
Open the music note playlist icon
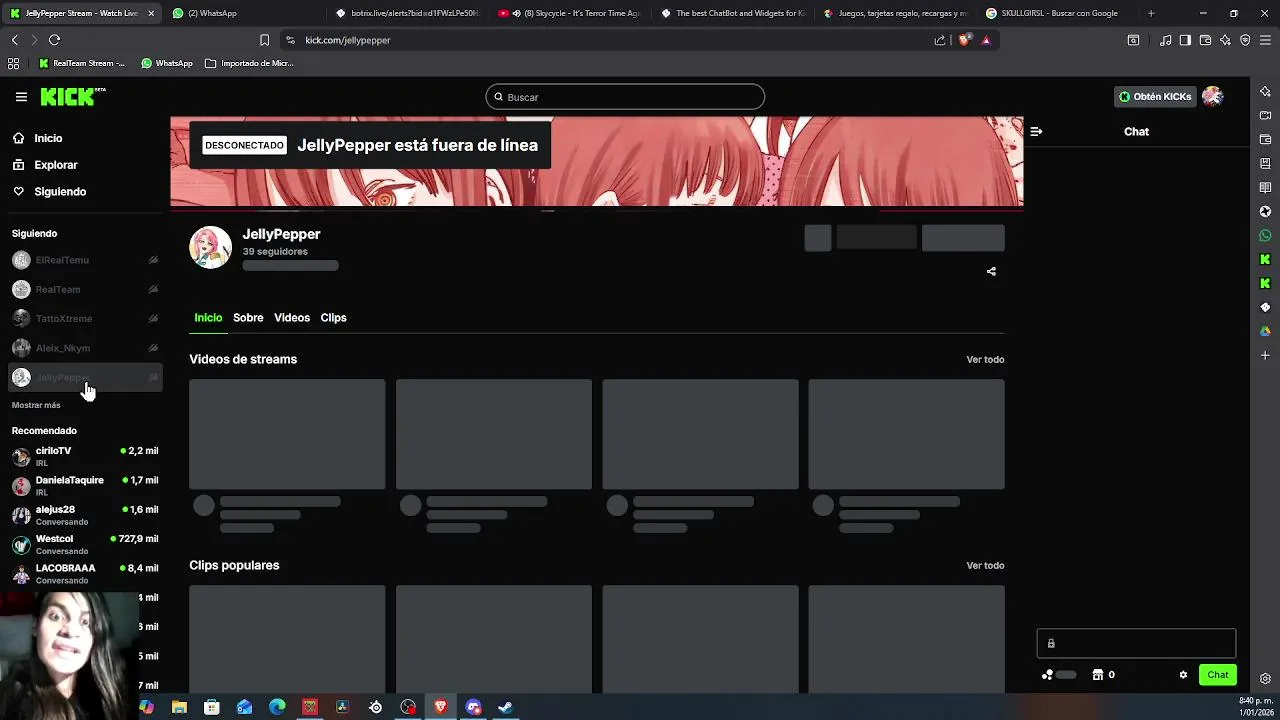[x=1166, y=40]
